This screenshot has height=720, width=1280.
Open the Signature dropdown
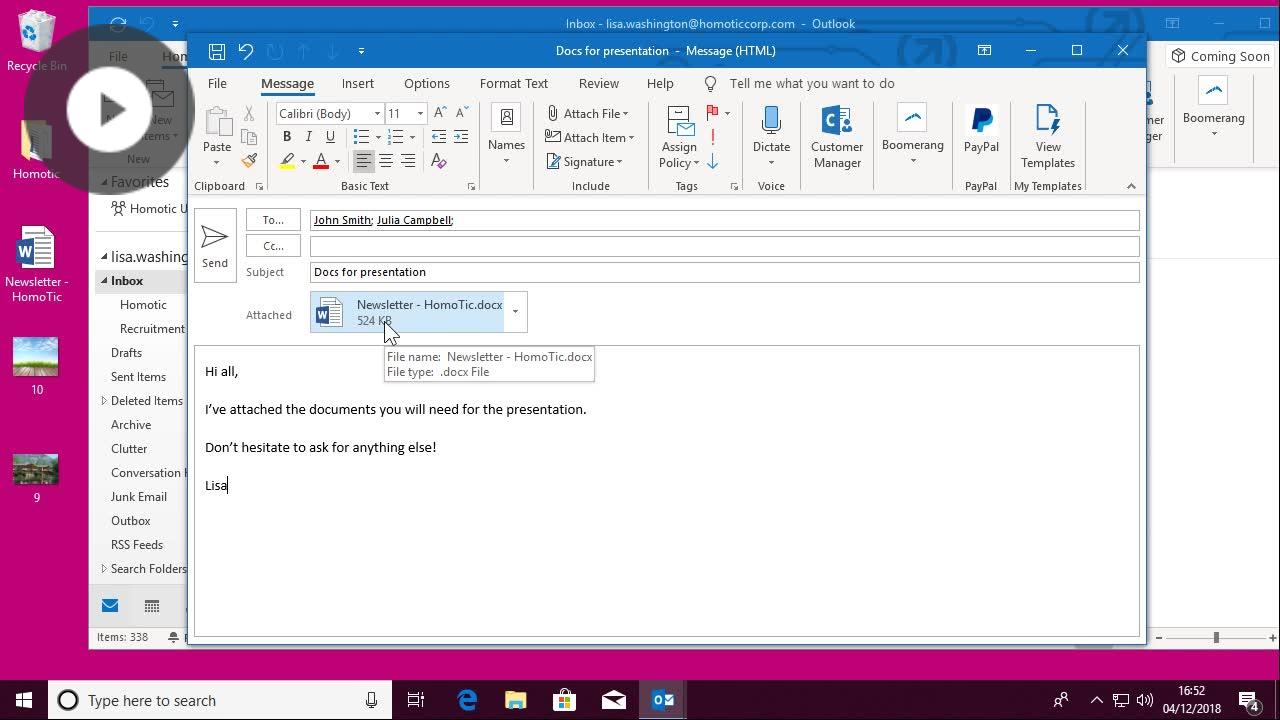585,162
